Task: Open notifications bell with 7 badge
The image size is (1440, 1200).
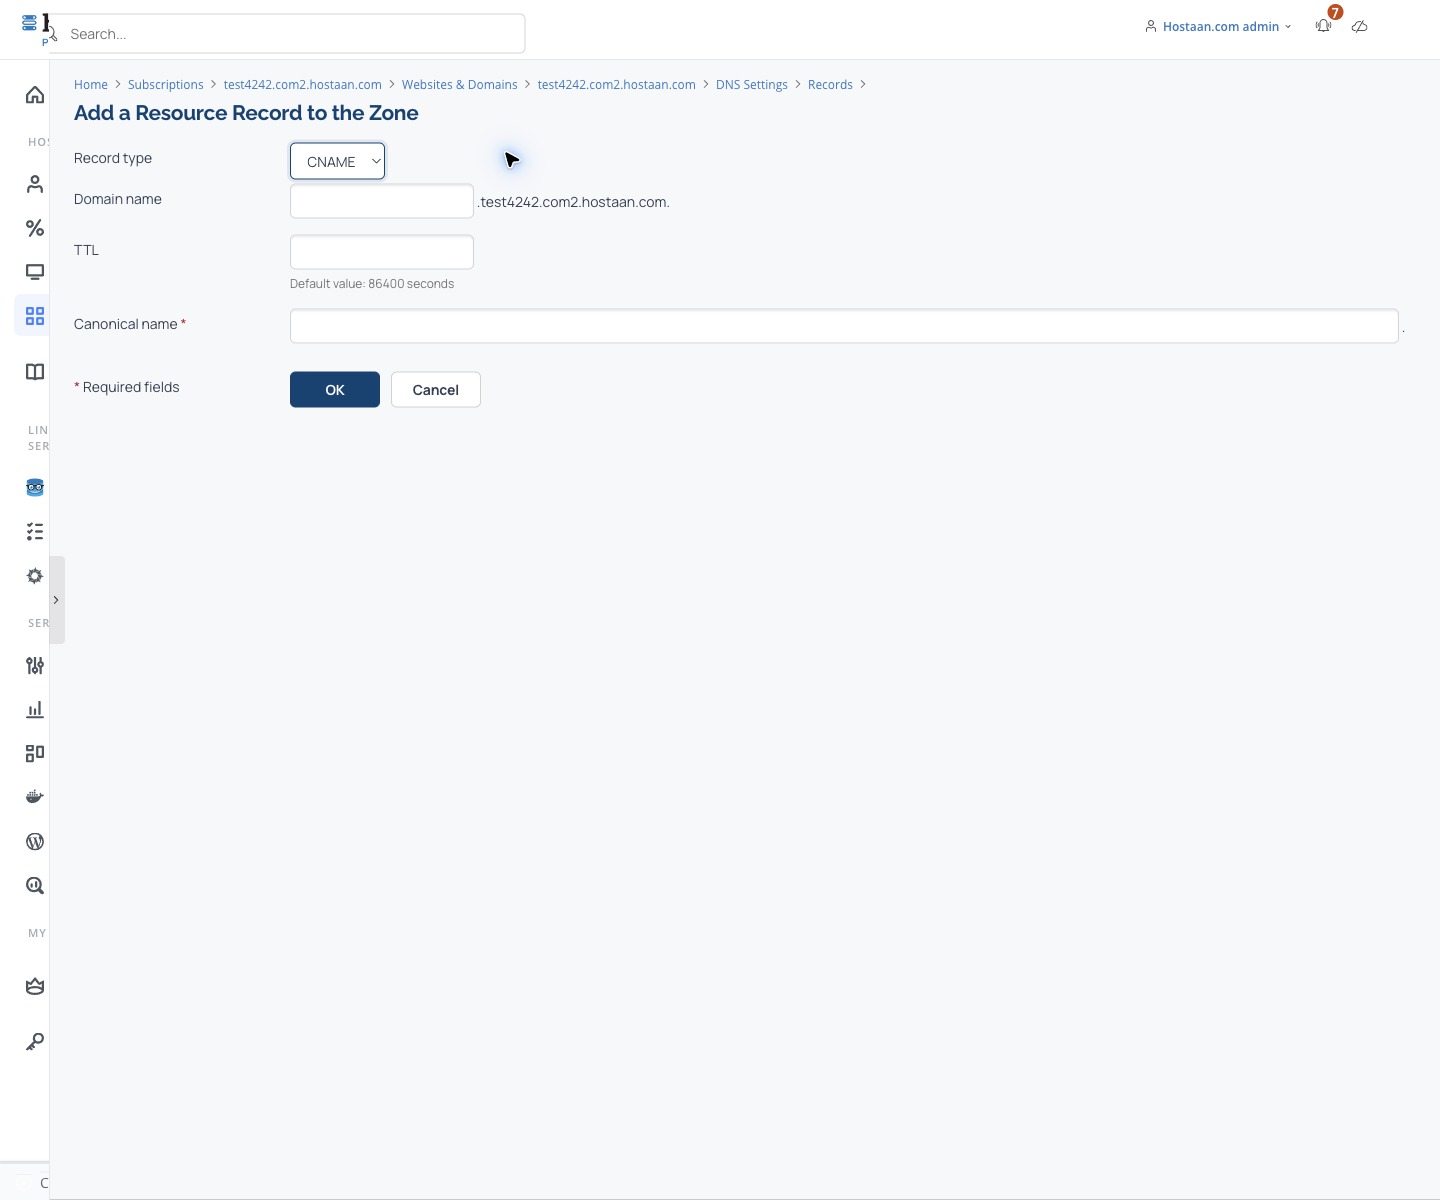Action: [1324, 26]
